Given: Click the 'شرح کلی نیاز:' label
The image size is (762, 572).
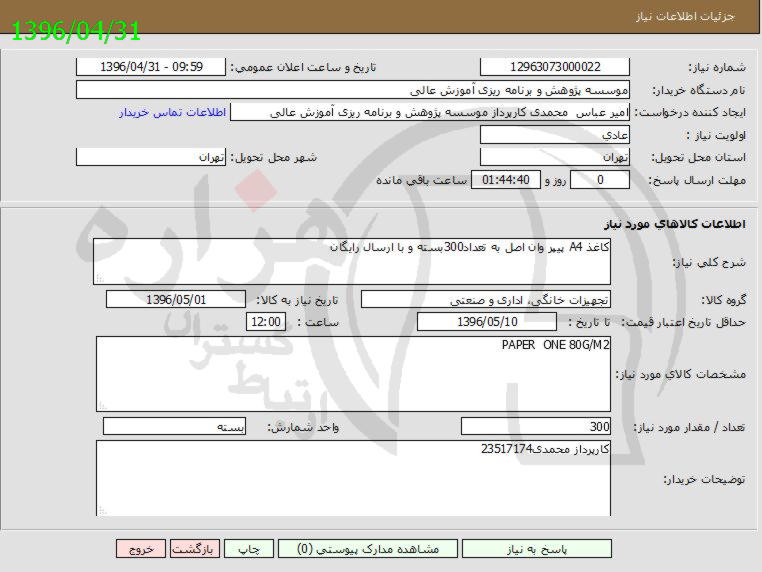Looking at the screenshot, I should (709, 263).
